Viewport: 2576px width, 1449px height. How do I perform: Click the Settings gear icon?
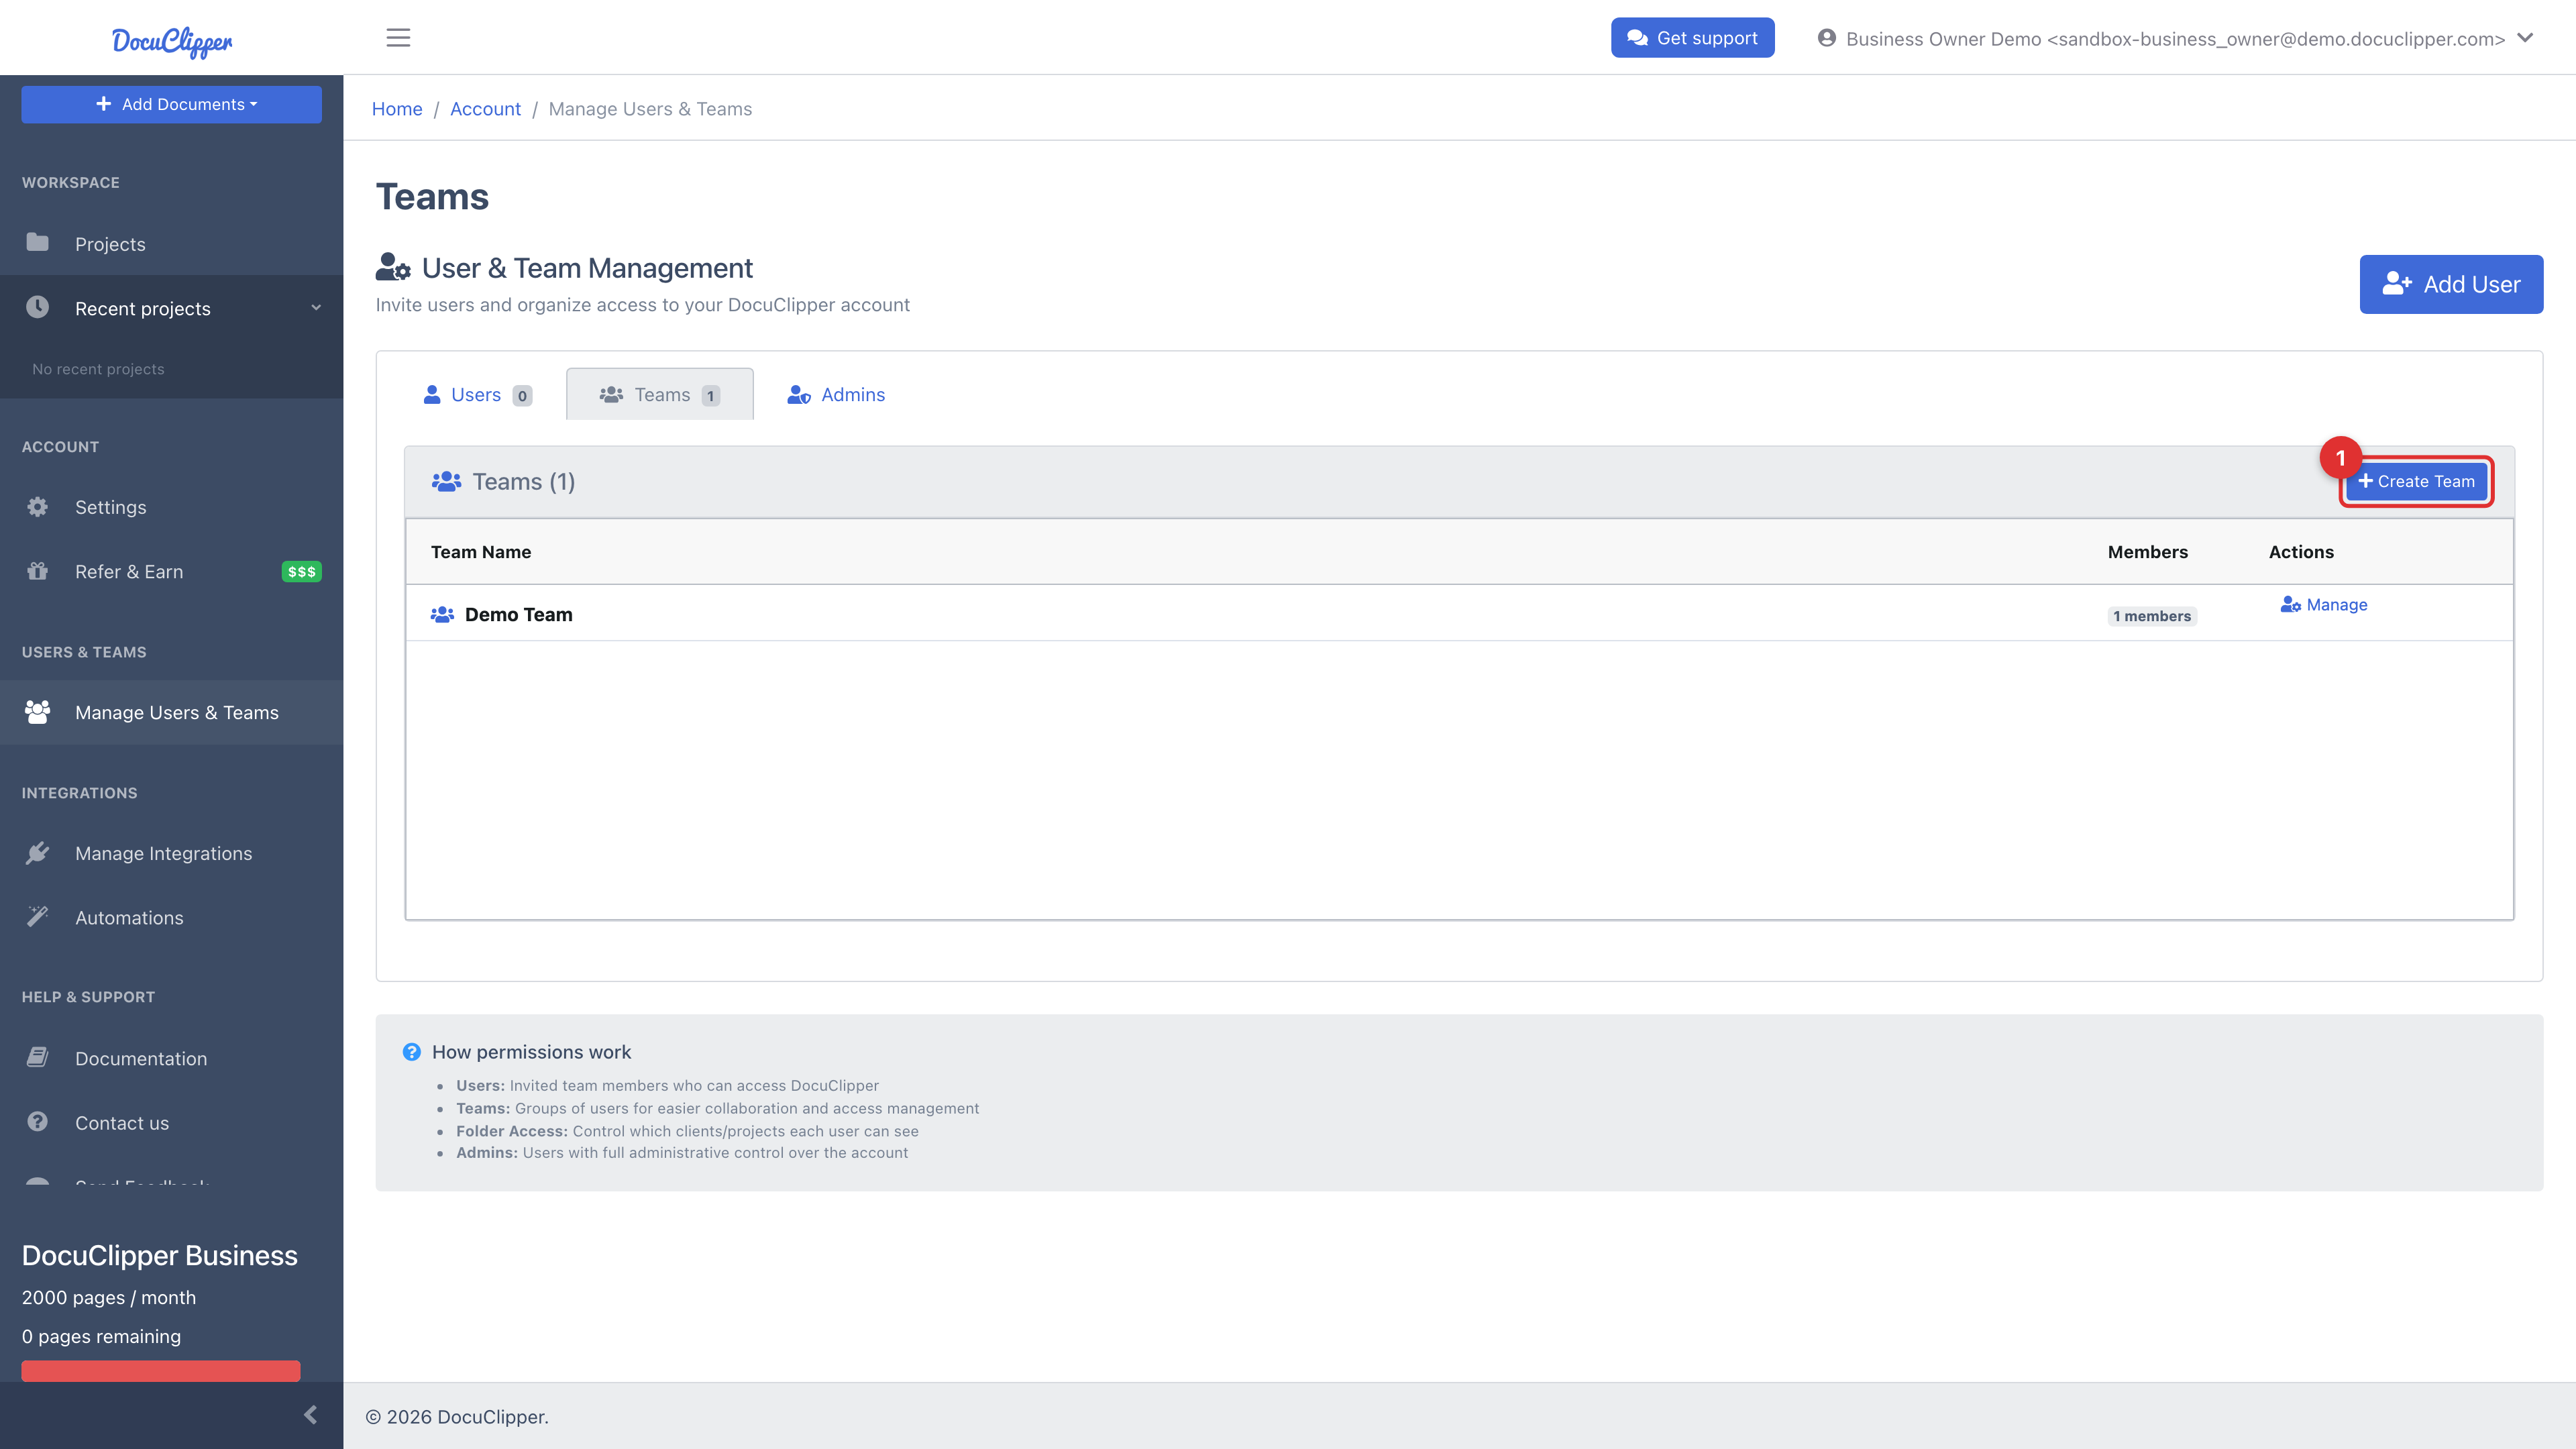pos(37,507)
